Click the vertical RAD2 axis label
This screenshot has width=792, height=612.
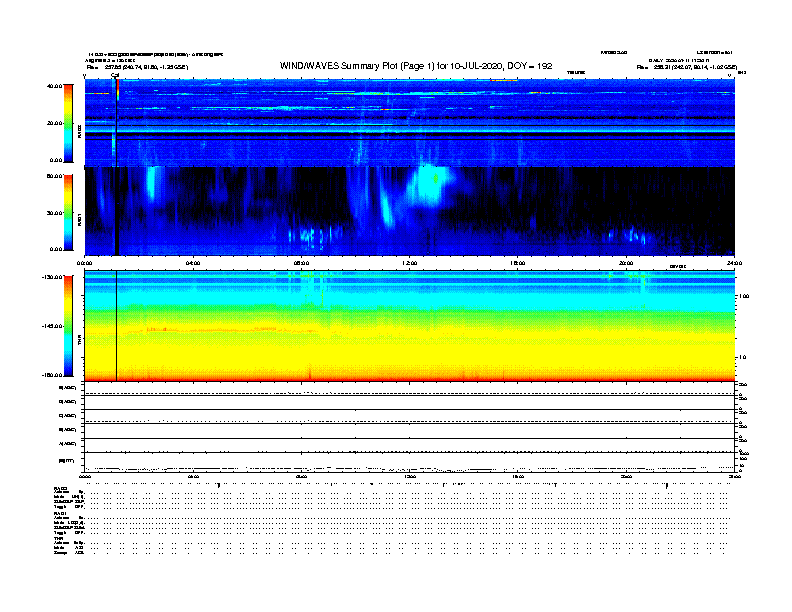(79, 131)
